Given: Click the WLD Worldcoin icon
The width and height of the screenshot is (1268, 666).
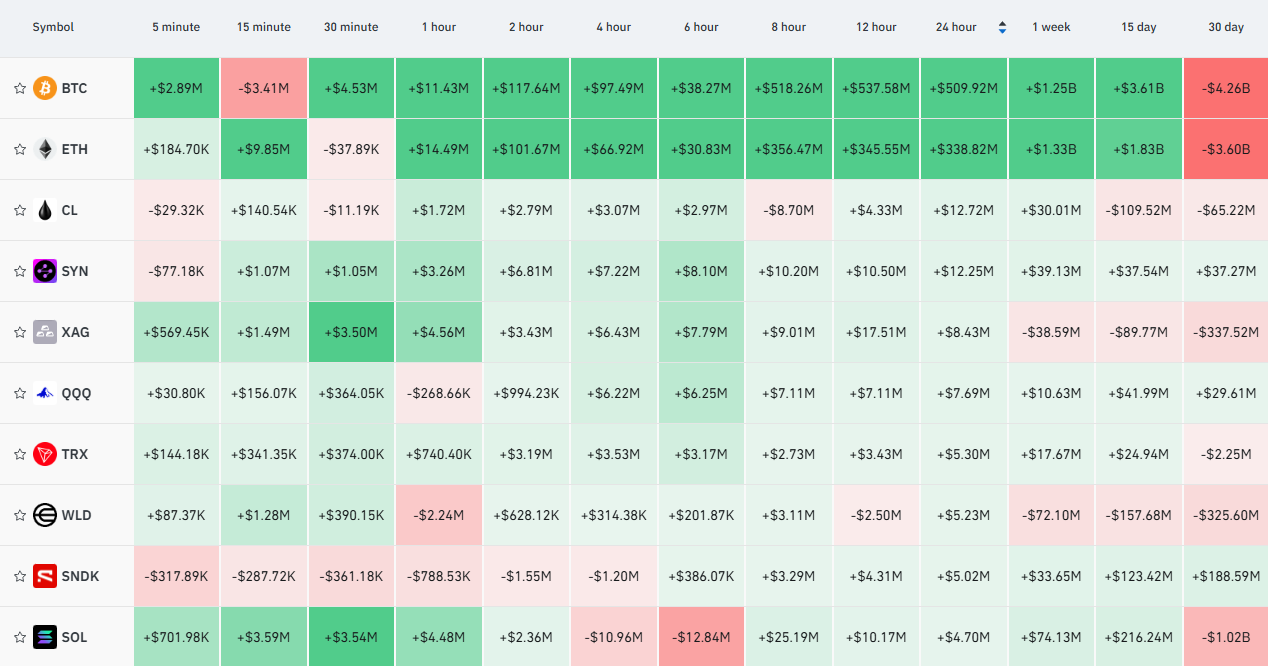Looking at the screenshot, I should click(x=45, y=515).
